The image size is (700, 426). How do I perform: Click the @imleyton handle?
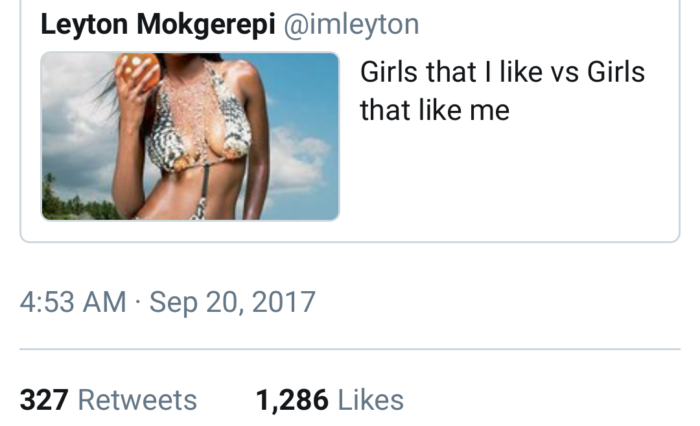pos(351,24)
